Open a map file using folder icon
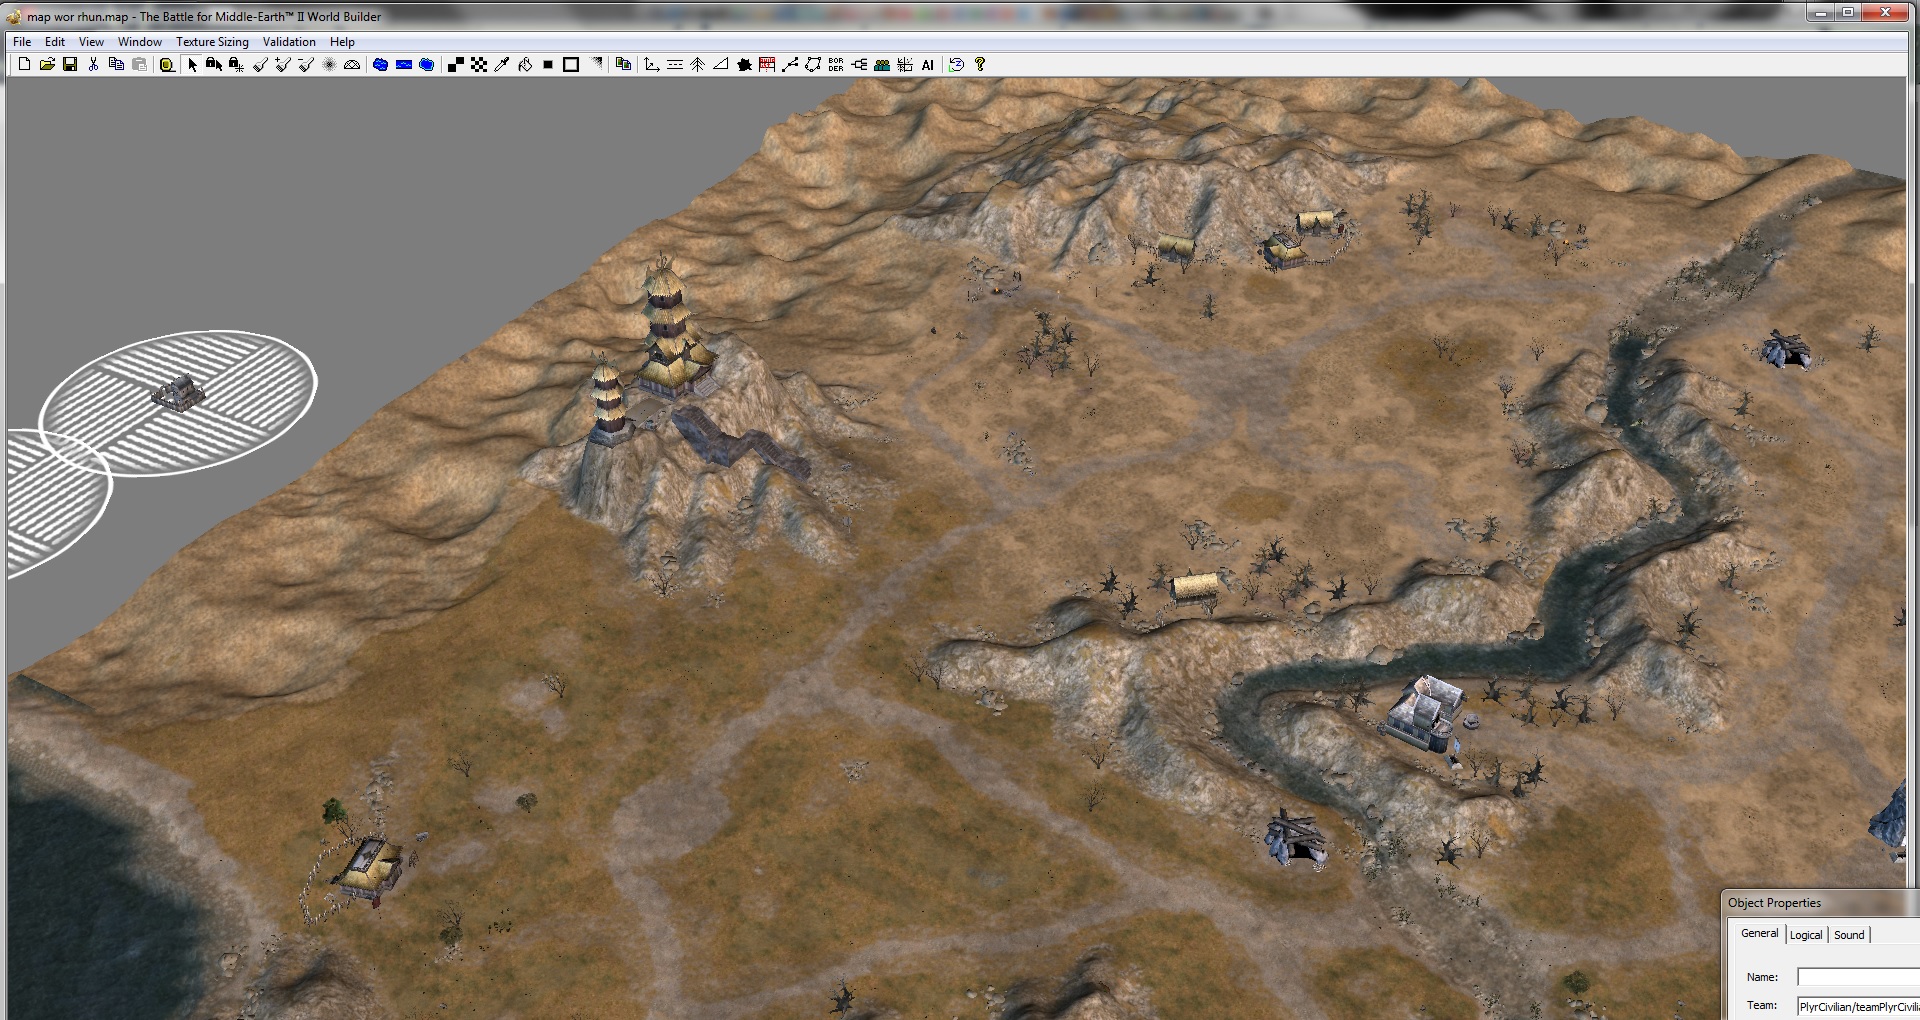The image size is (1920, 1020). [47, 64]
